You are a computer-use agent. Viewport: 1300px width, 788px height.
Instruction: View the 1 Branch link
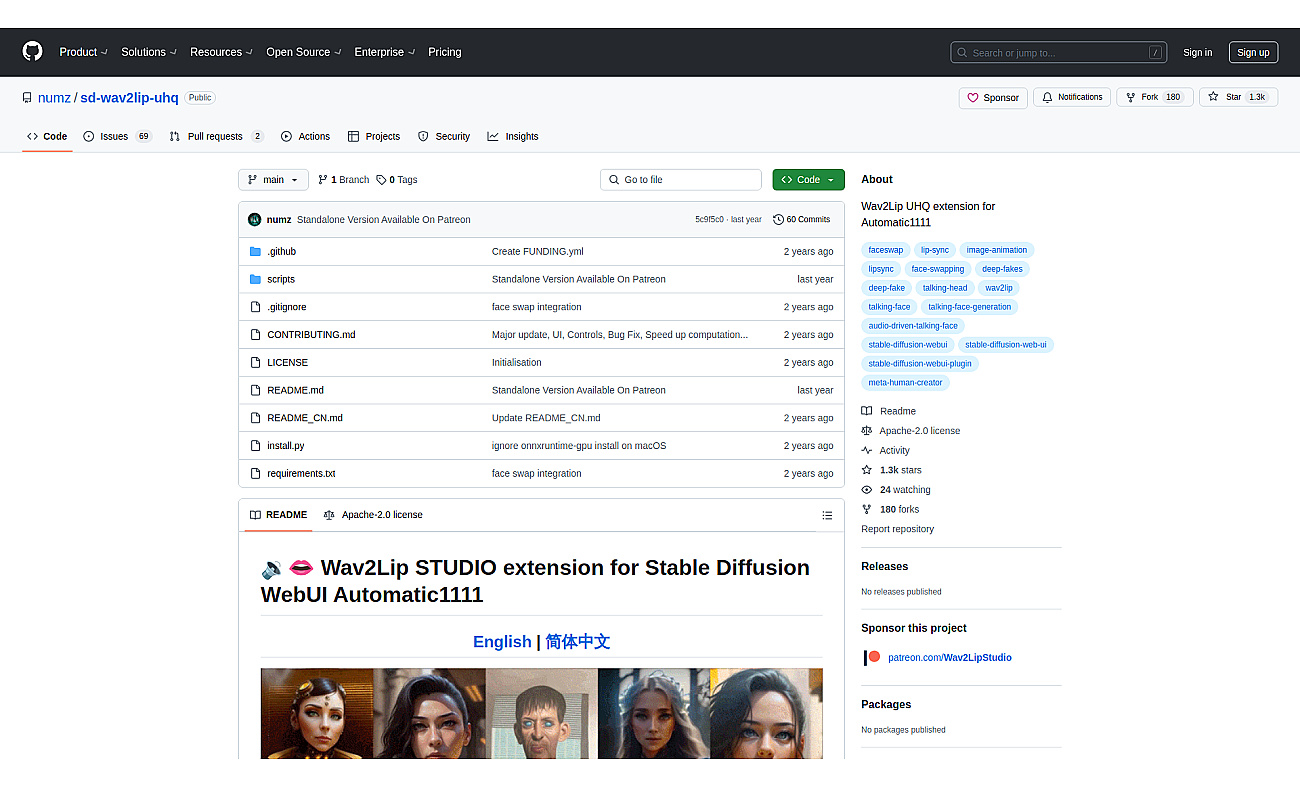point(343,180)
